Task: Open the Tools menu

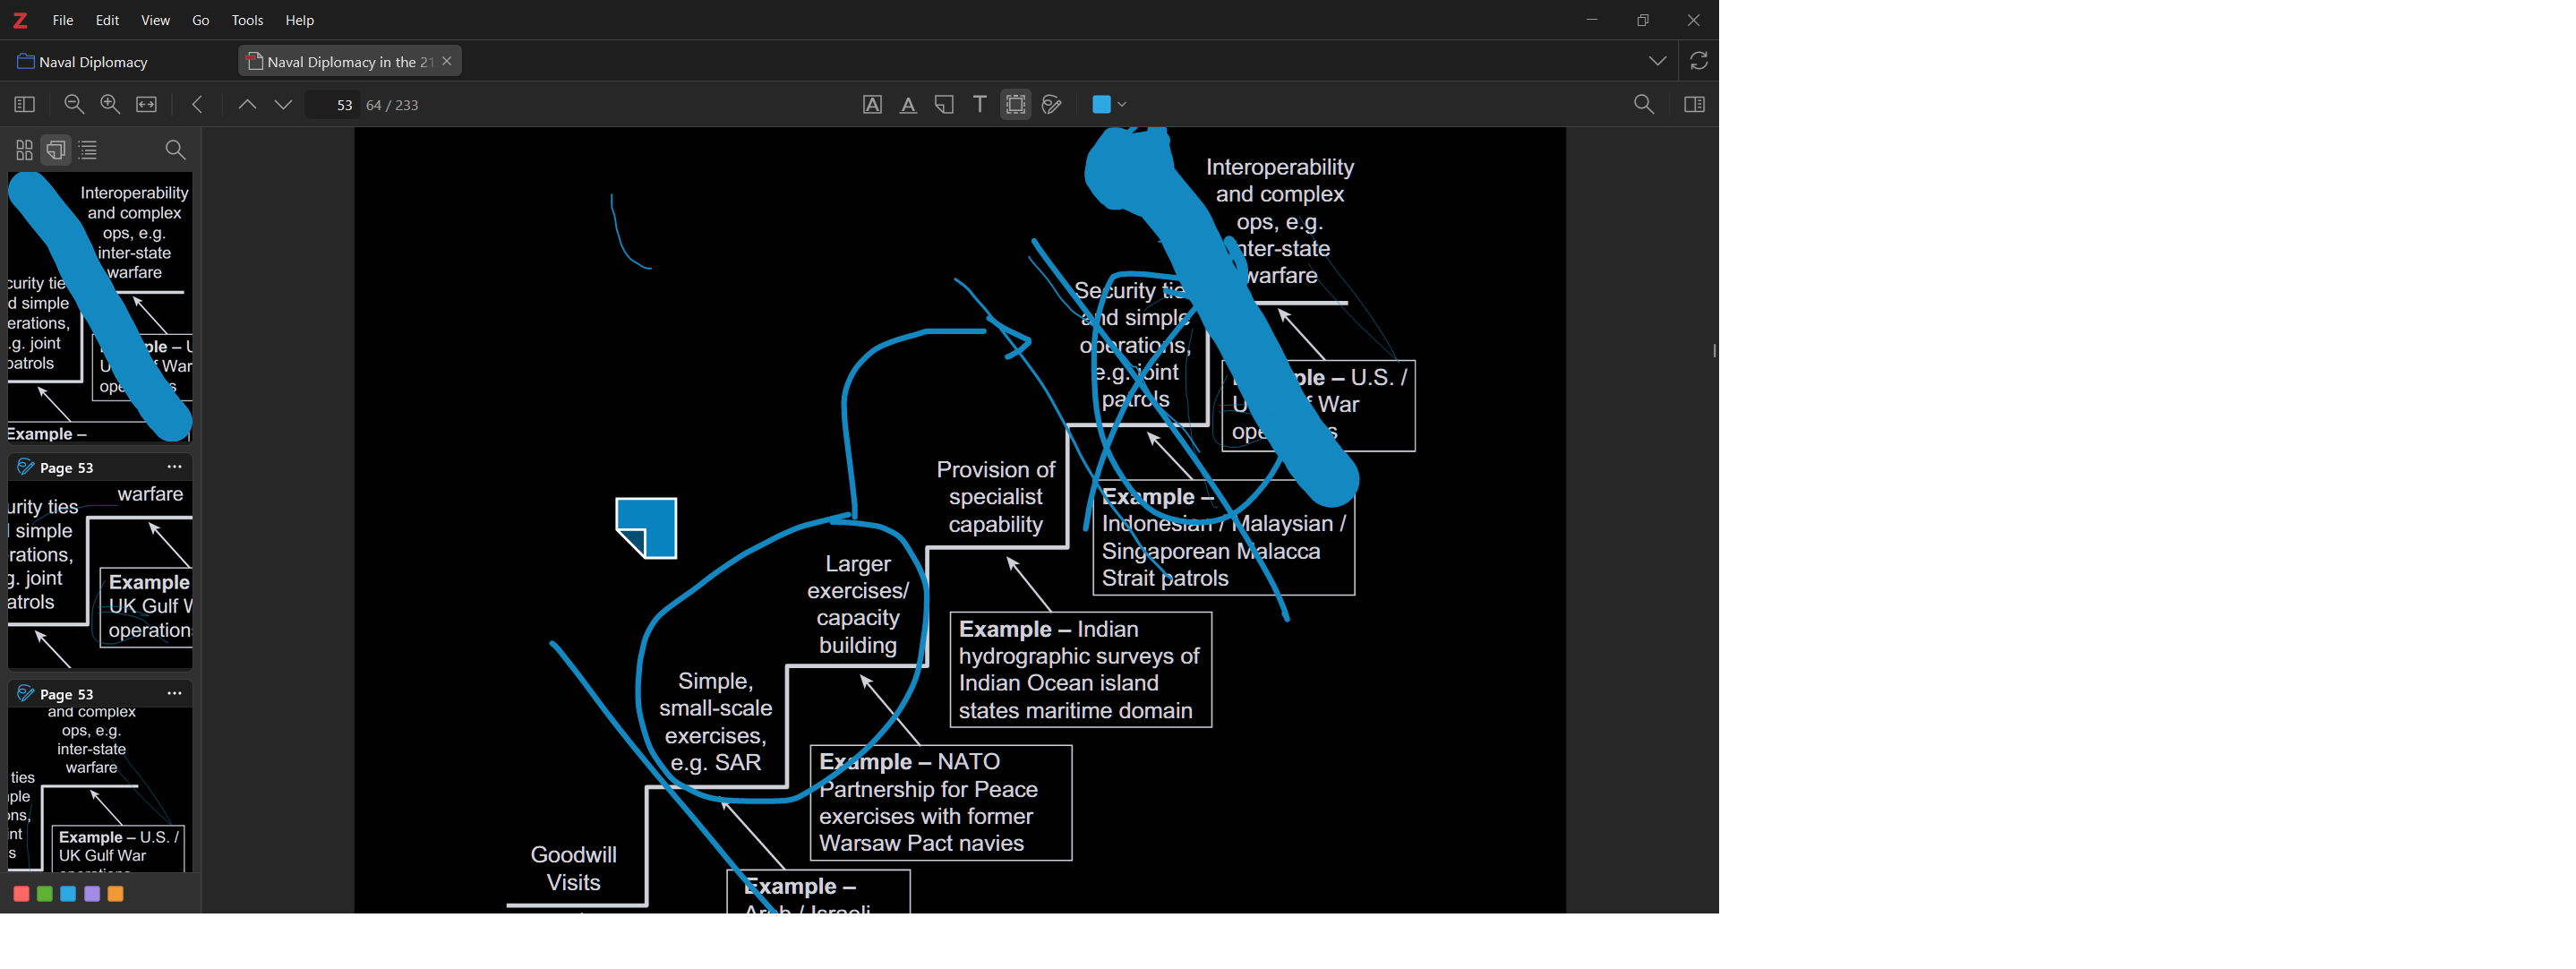Action: (x=247, y=21)
